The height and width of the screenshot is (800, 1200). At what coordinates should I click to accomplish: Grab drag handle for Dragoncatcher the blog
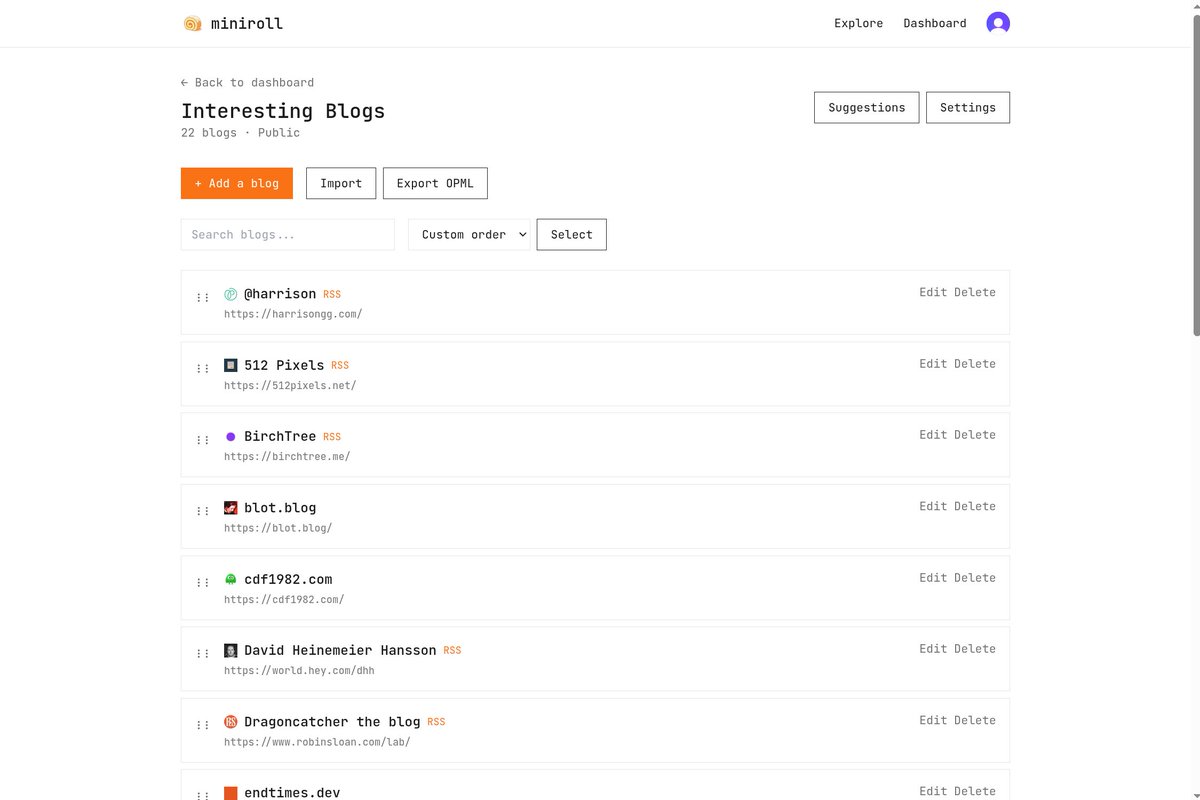203,724
